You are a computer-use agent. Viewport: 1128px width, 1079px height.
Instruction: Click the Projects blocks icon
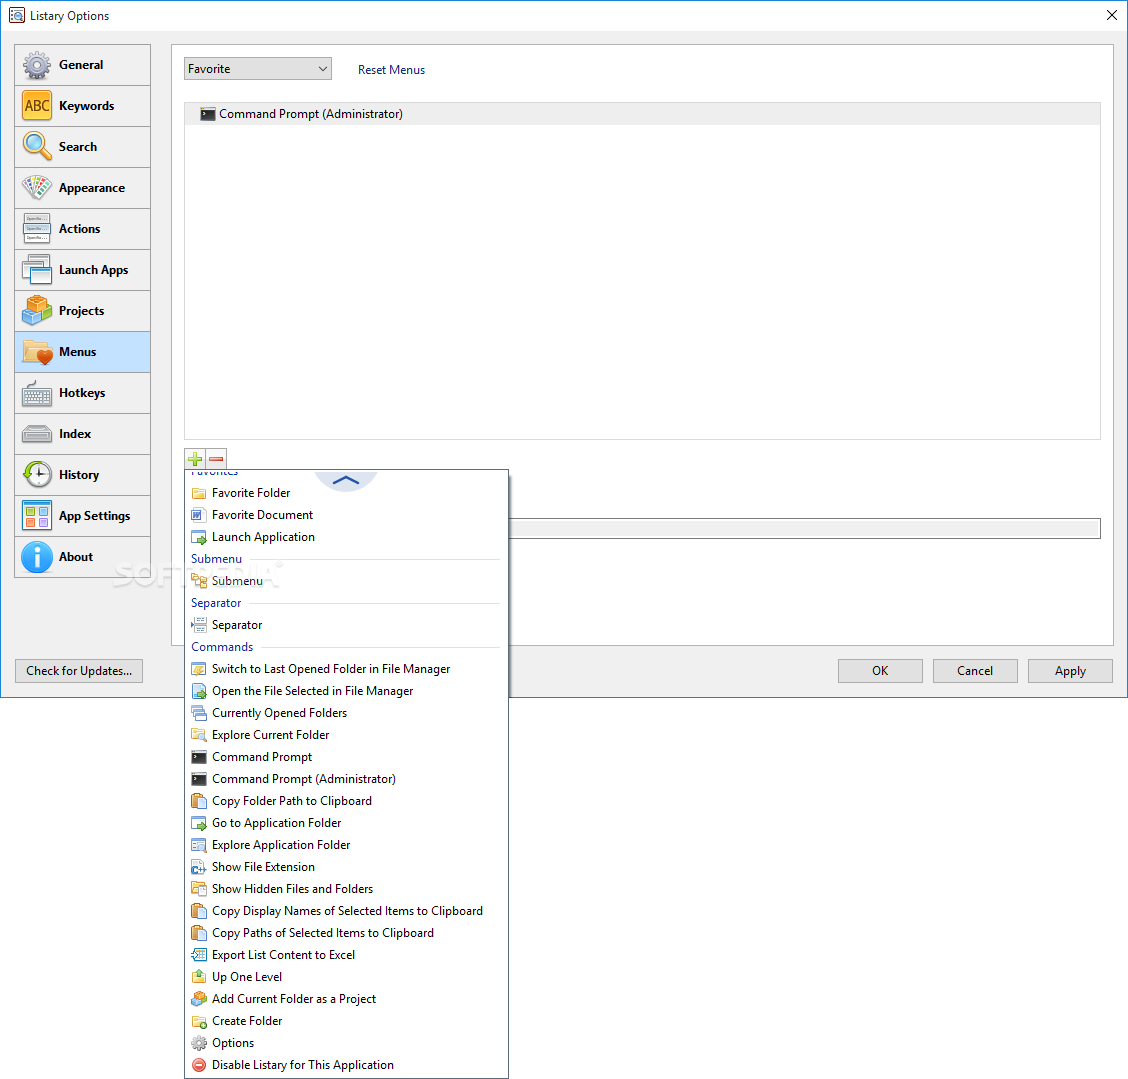click(x=37, y=311)
